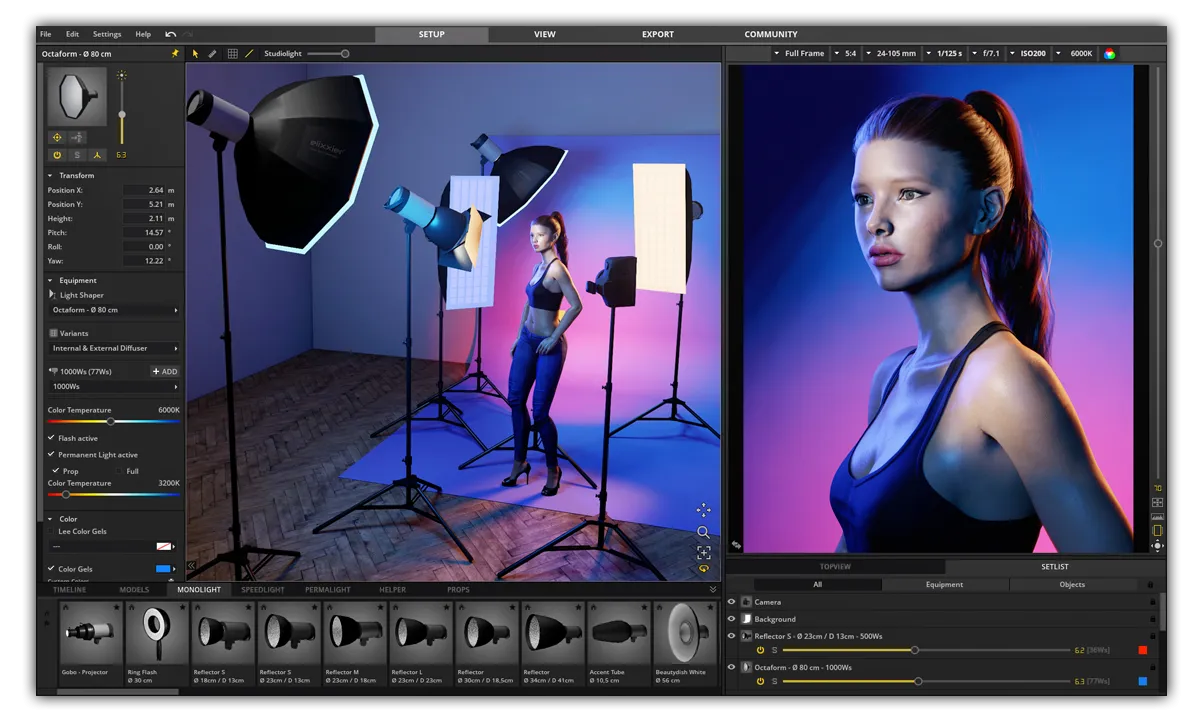Click the pin icon on the Octaform panel
Image resolution: width=1200 pixels, height=726 pixels.
(175, 54)
